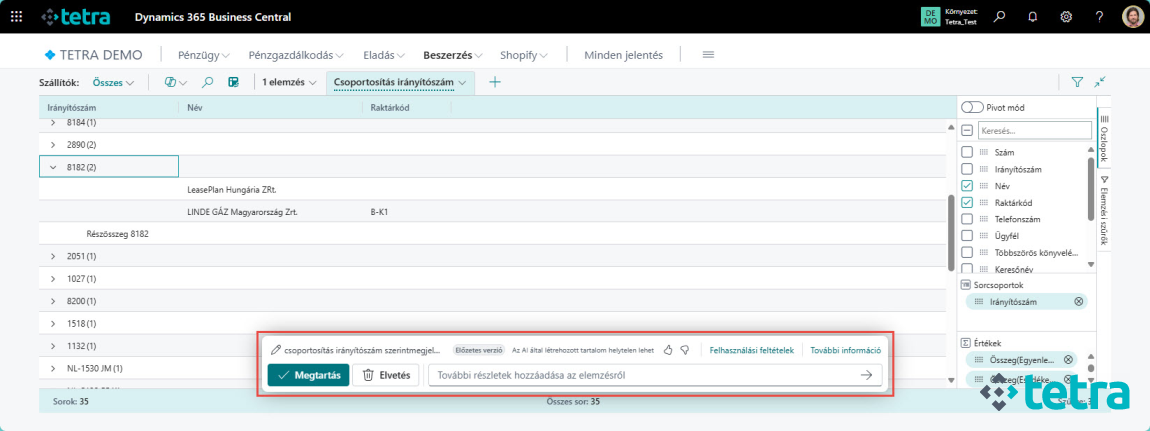Open the app launcher waffle icon

tap(17, 17)
